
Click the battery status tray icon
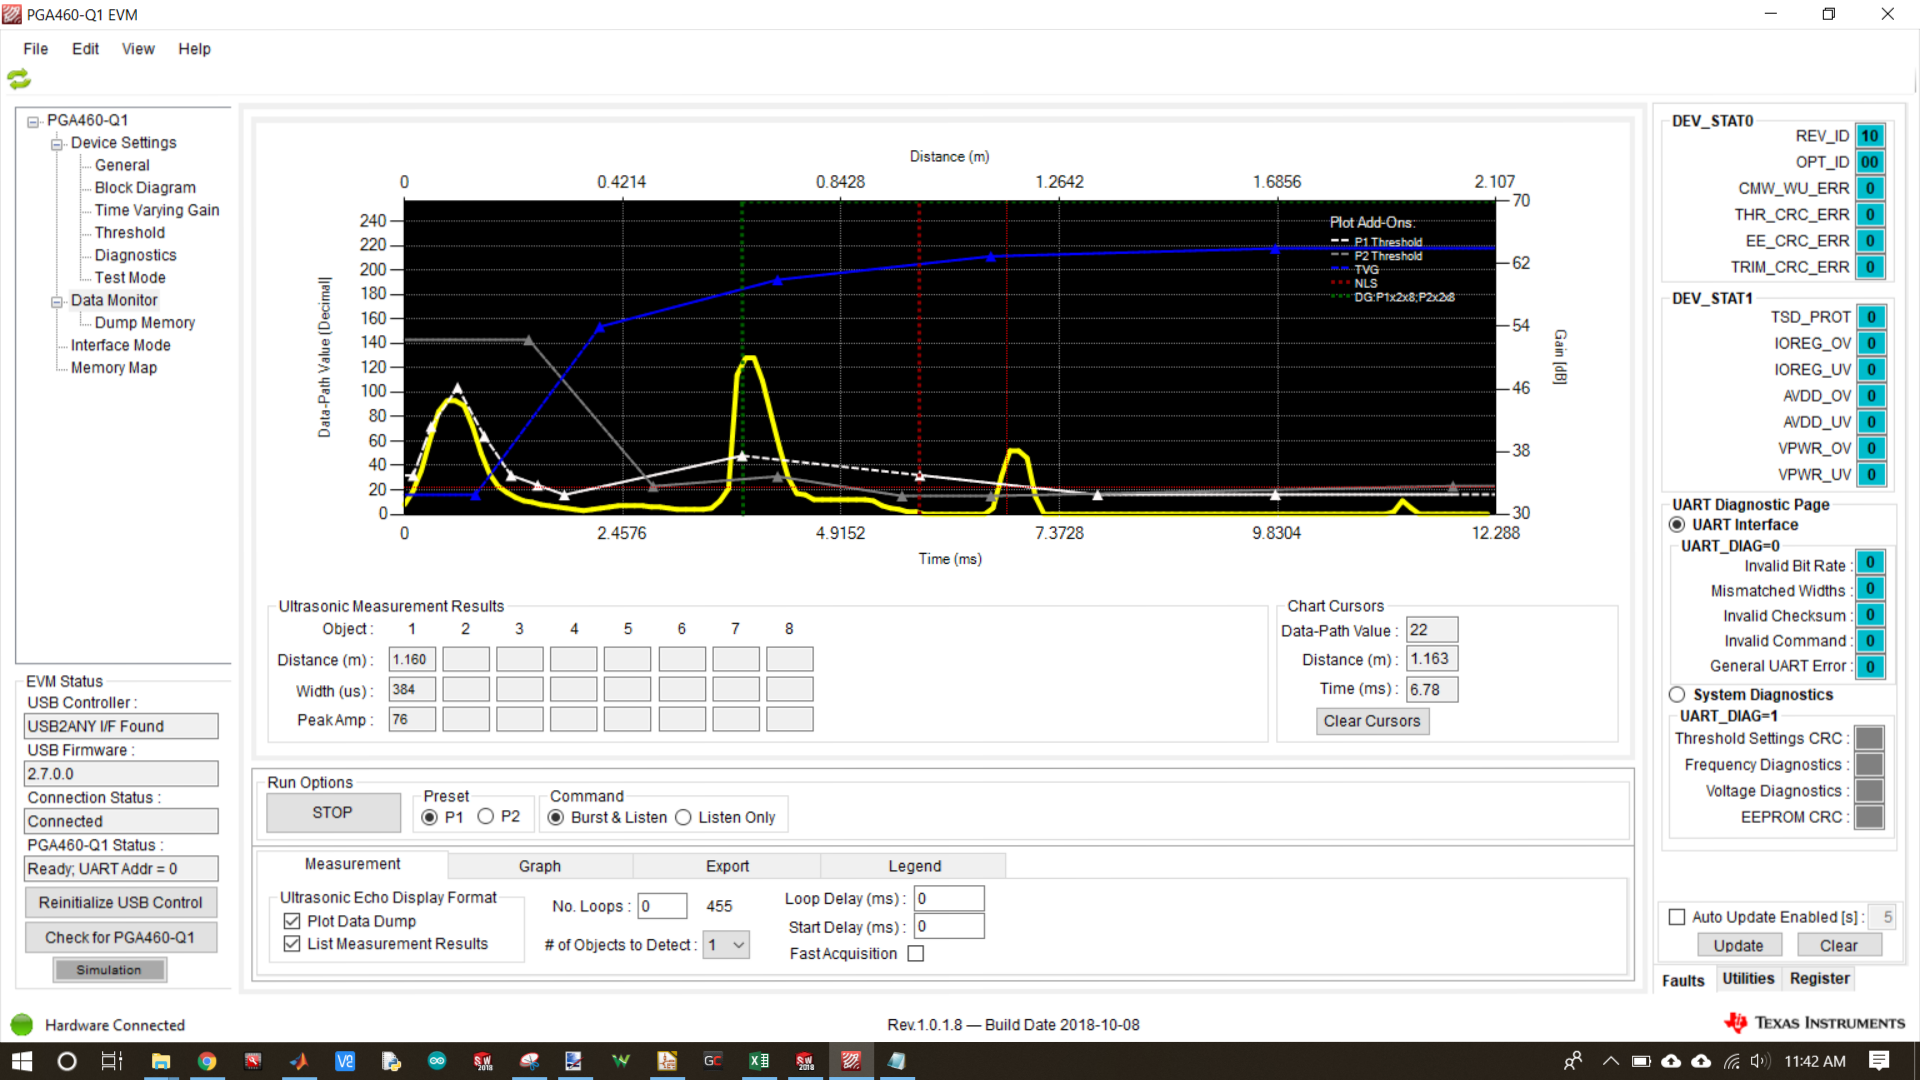point(1641,1061)
